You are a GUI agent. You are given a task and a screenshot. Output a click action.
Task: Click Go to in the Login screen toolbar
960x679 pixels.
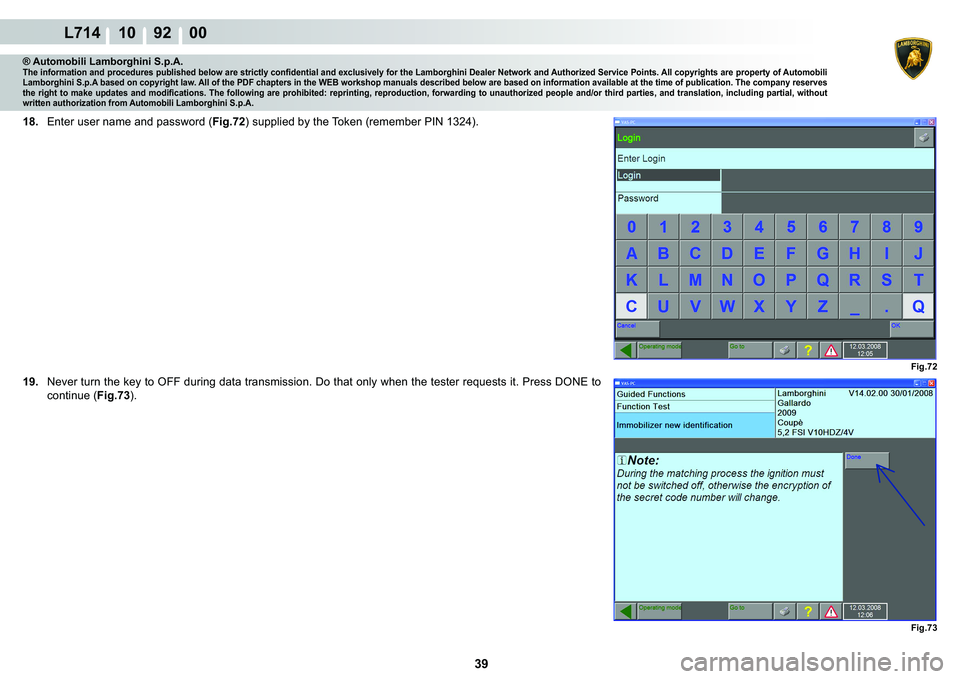coord(750,350)
